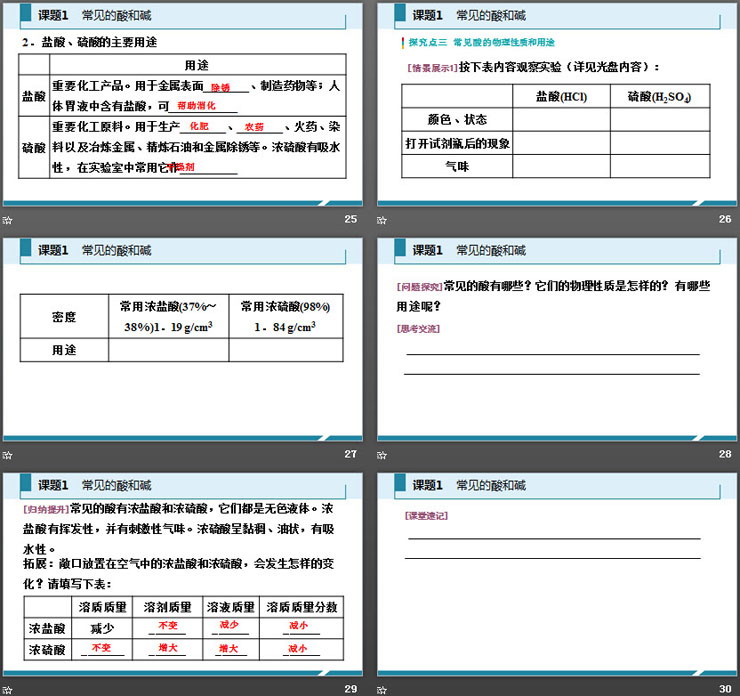Select the slide 25 thumbnail about acid uses

[x=182, y=105]
